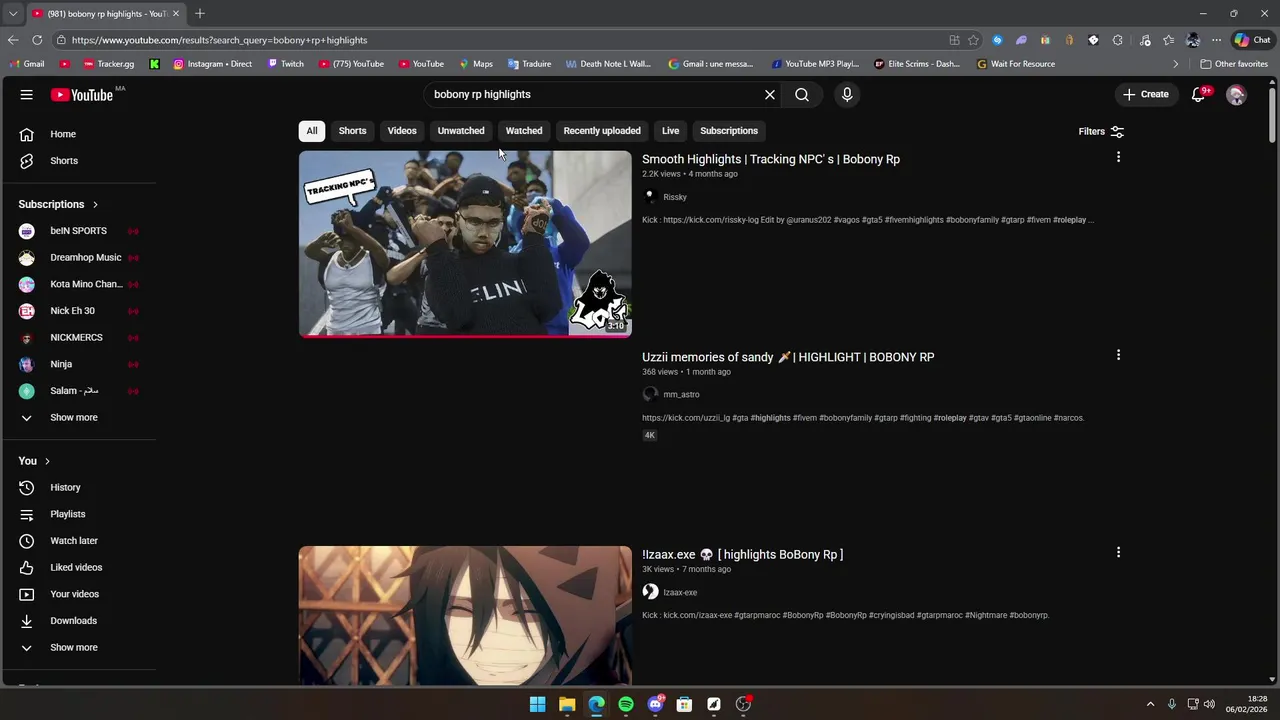Open Smooth Highlights video title
This screenshot has width=1280, height=720.
[x=771, y=159]
